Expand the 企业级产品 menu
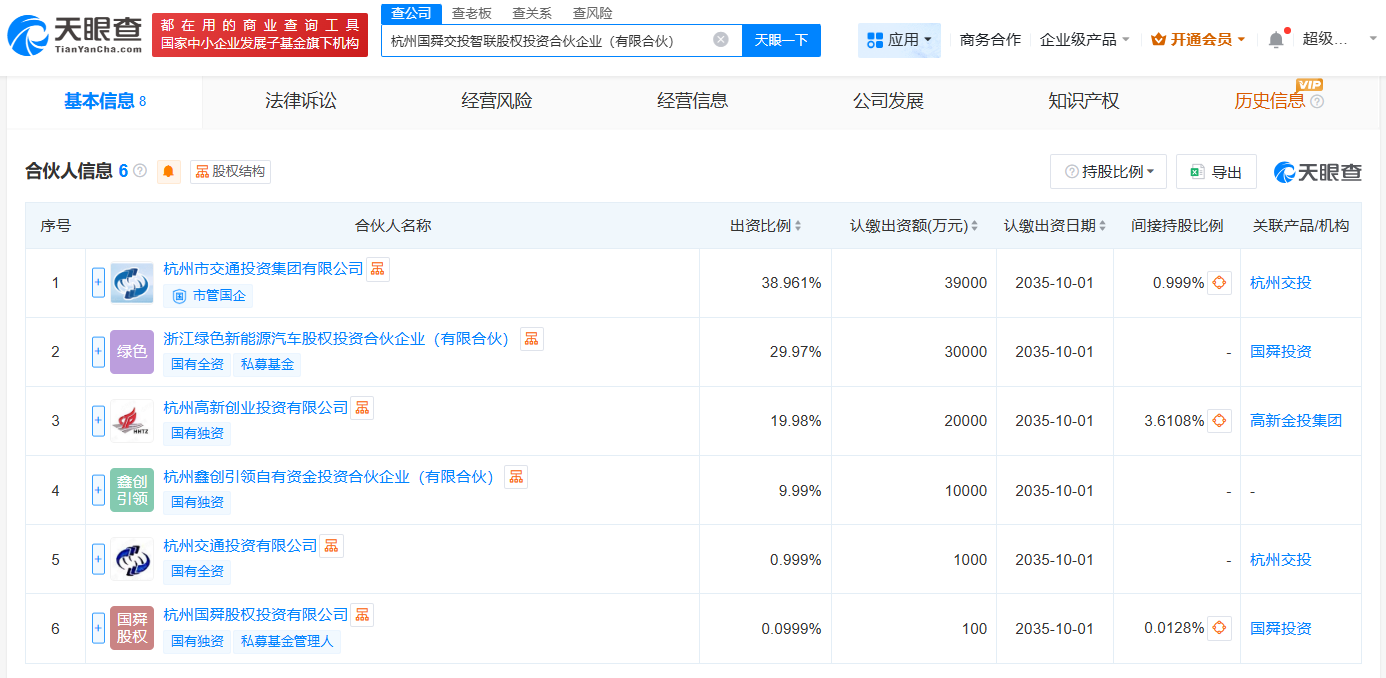Image resolution: width=1386 pixels, height=678 pixels. (1085, 40)
